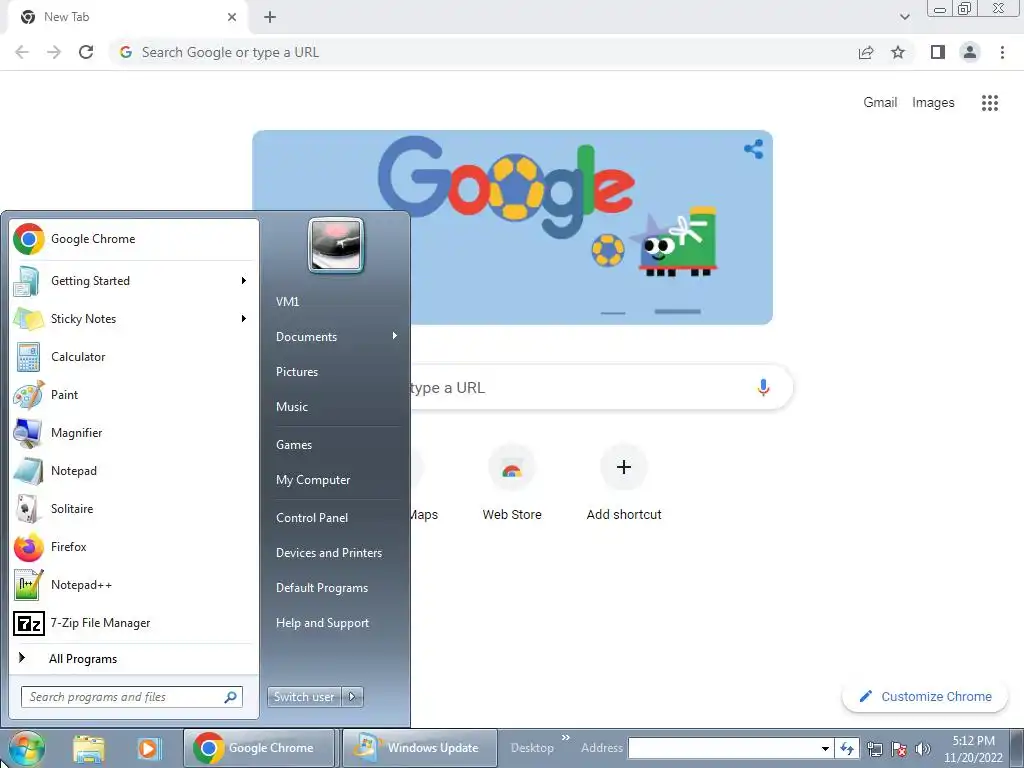Image resolution: width=1024 pixels, height=768 pixels.
Task: Open a new Chrome tab
Action: click(x=270, y=17)
